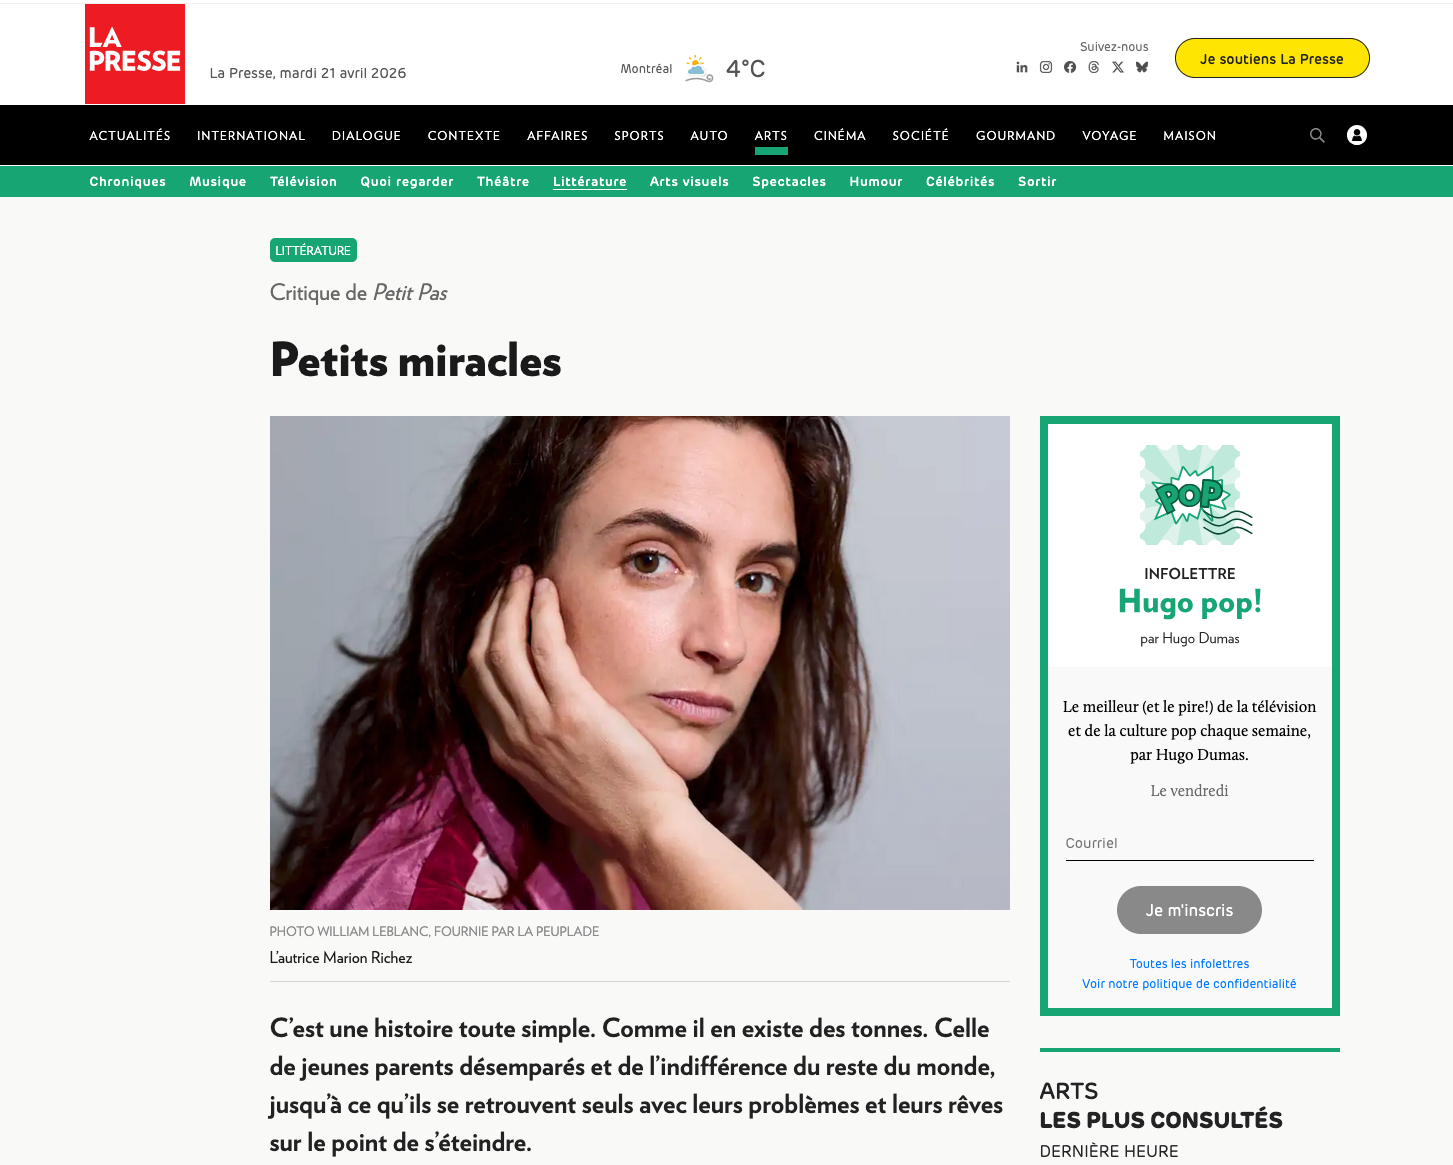The image size is (1453, 1165).
Task: Visit the La Presse Facebook page
Action: (x=1069, y=68)
